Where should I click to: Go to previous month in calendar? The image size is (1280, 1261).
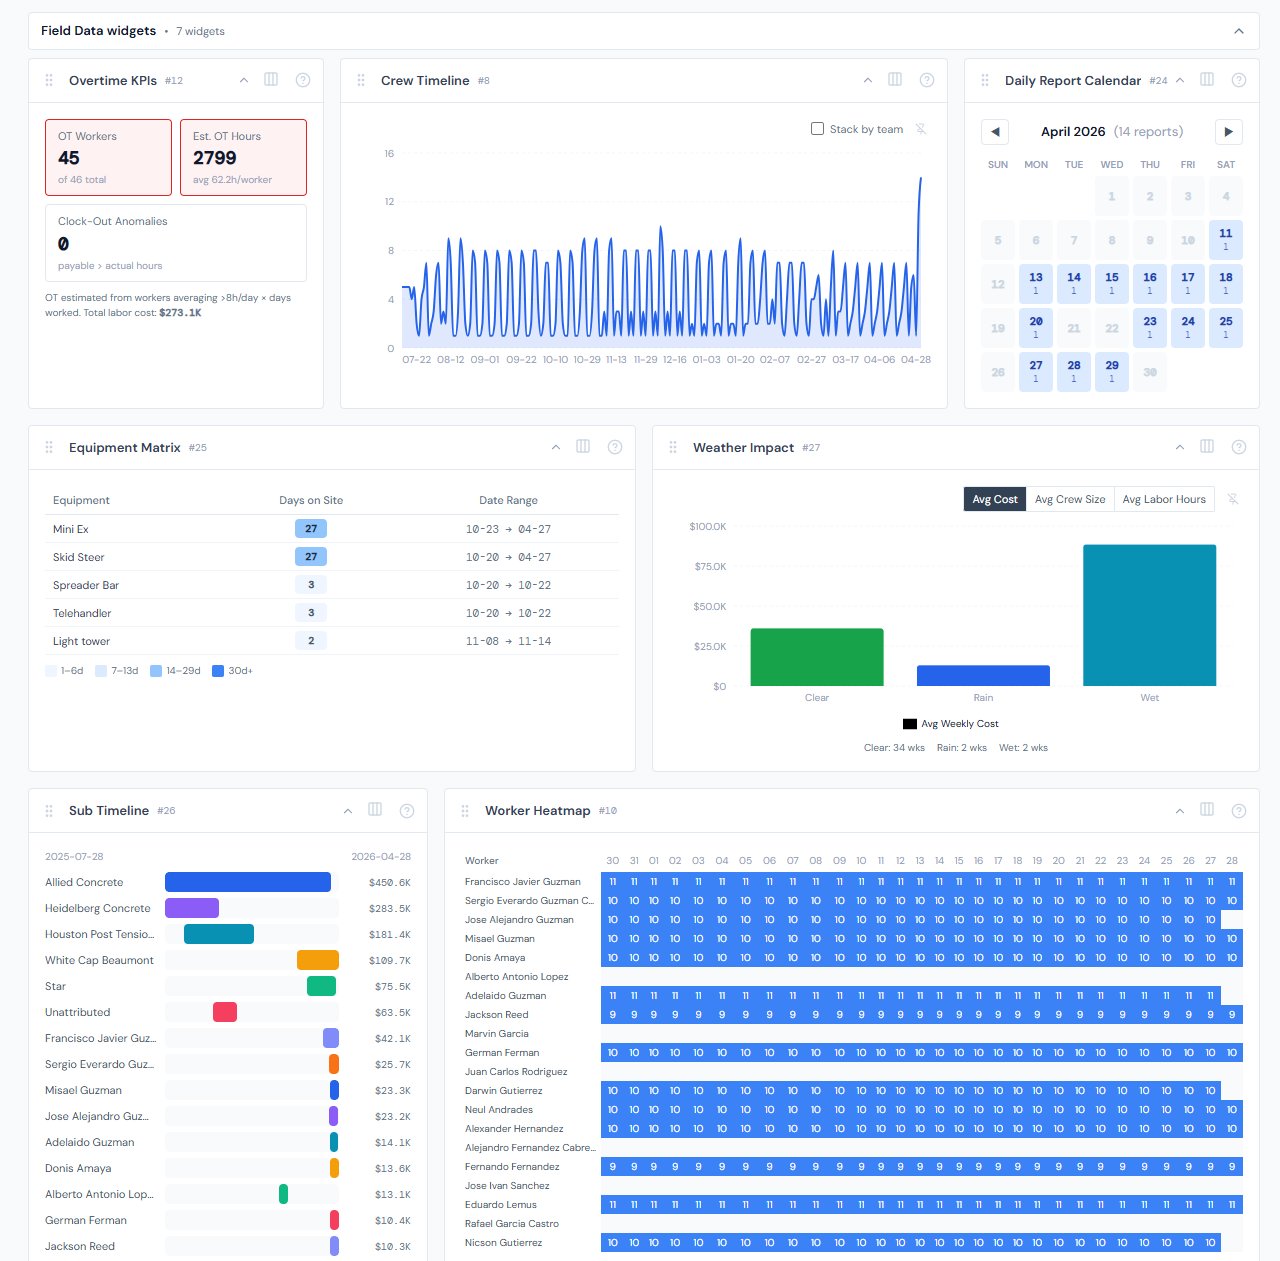pos(995,131)
